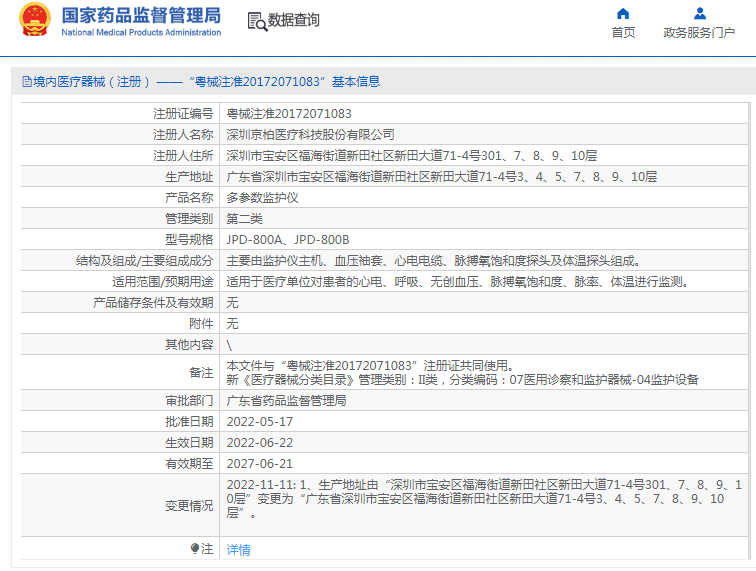
Task: Click the national emblem logo icon
Action: pos(35,20)
